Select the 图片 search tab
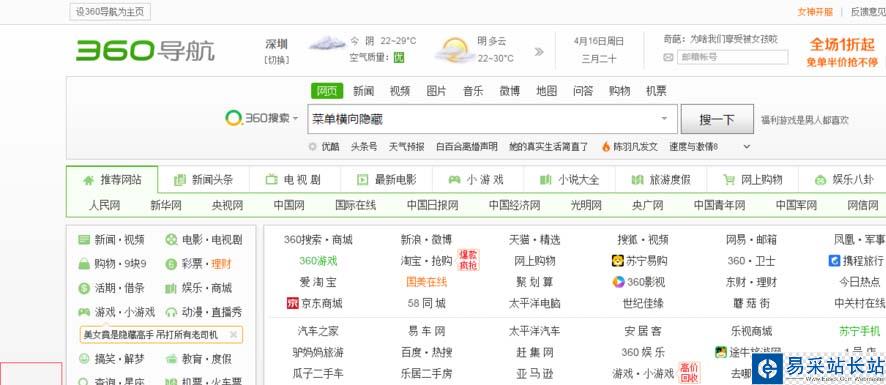This screenshot has height=385, width=886. pyautogui.click(x=436, y=90)
